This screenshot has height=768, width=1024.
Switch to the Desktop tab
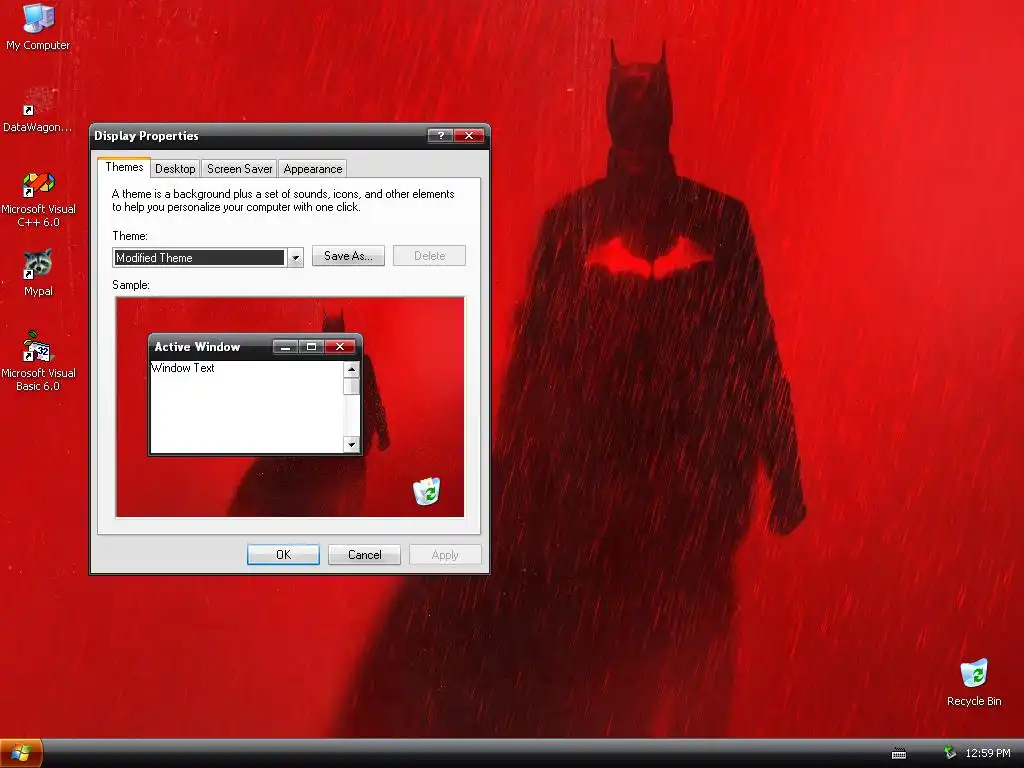[x=175, y=168]
